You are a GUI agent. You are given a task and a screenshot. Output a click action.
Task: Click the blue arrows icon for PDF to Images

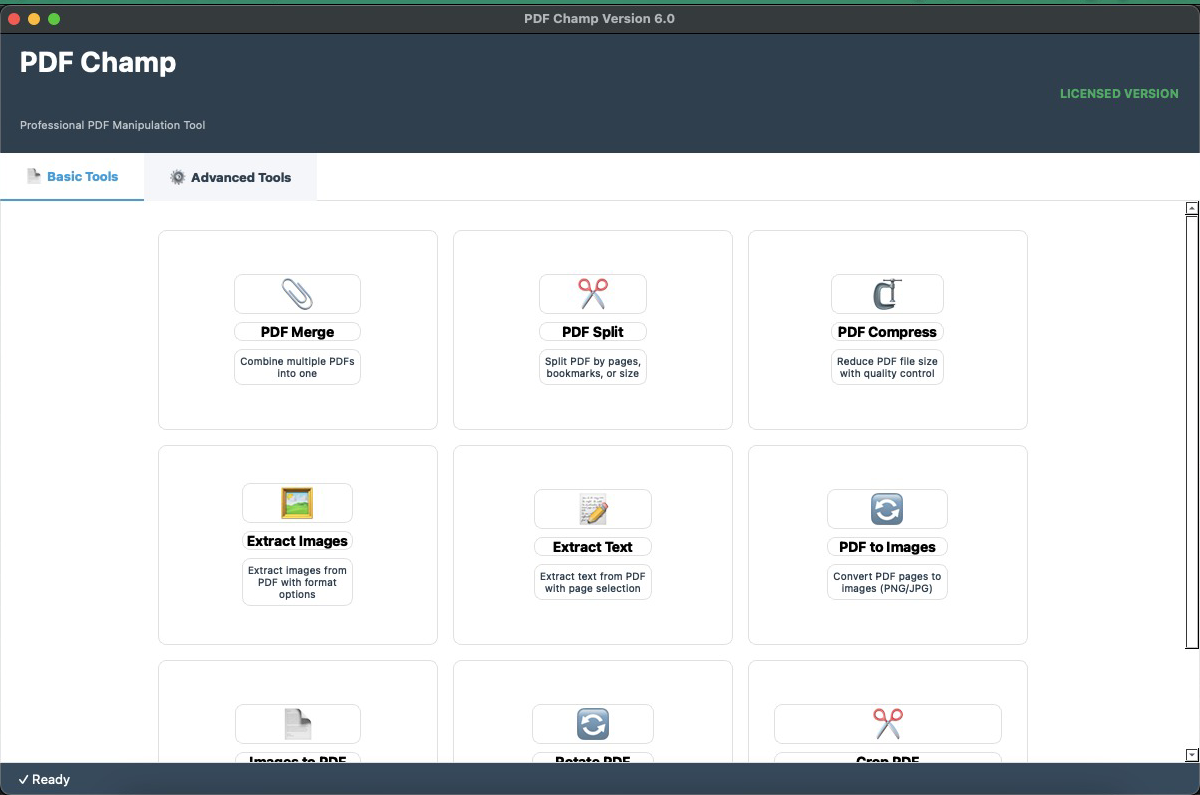tap(887, 508)
